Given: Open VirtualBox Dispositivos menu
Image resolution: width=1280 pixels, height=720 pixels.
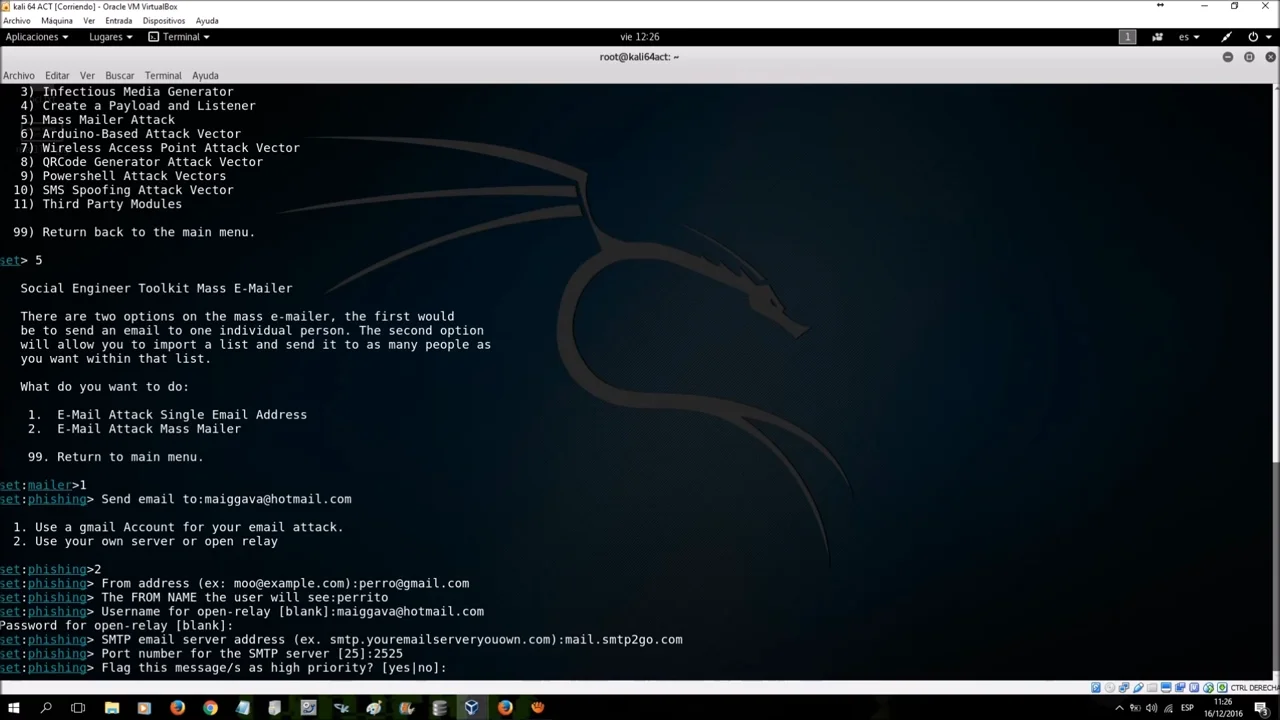Looking at the screenshot, I should point(164,20).
